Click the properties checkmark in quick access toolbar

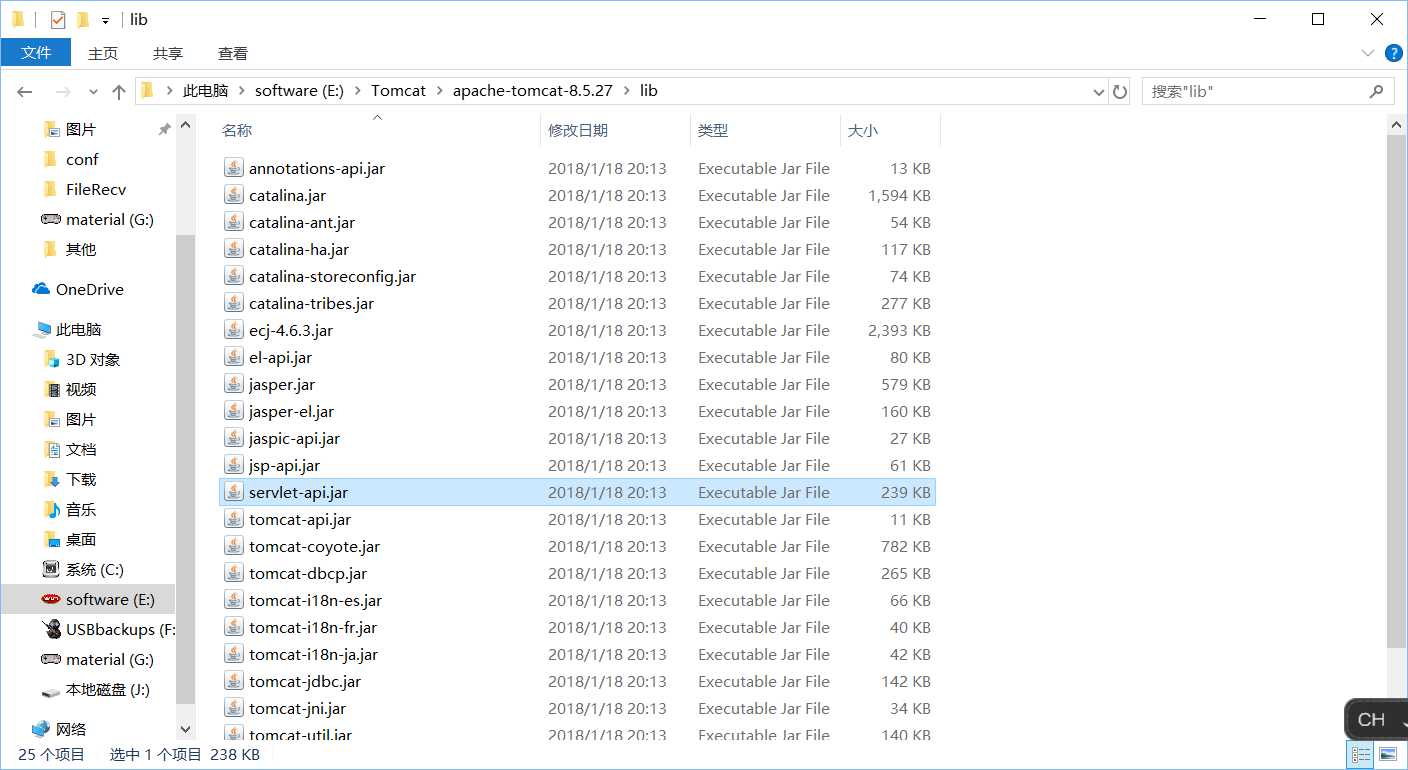[x=58, y=19]
